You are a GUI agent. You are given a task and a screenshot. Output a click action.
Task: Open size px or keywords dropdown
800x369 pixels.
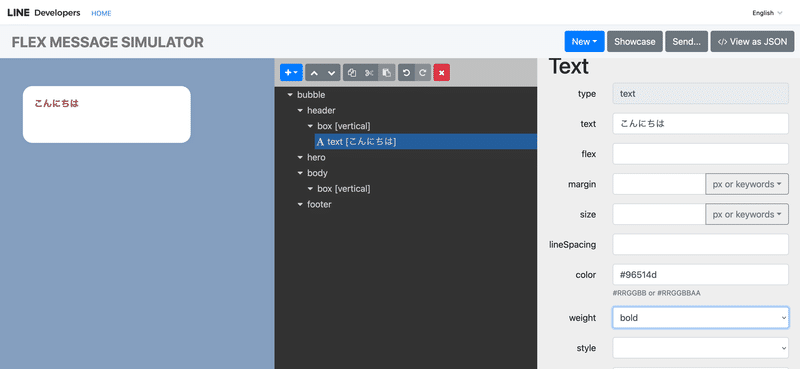pos(747,214)
